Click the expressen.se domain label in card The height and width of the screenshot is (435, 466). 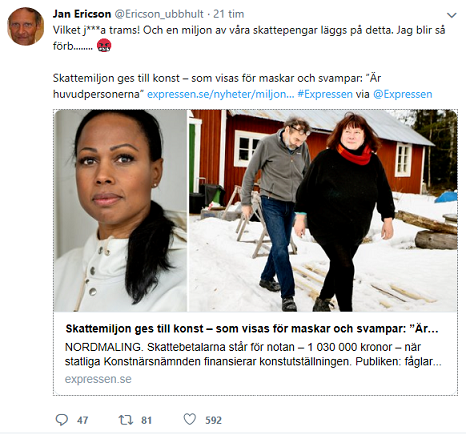click(98, 379)
